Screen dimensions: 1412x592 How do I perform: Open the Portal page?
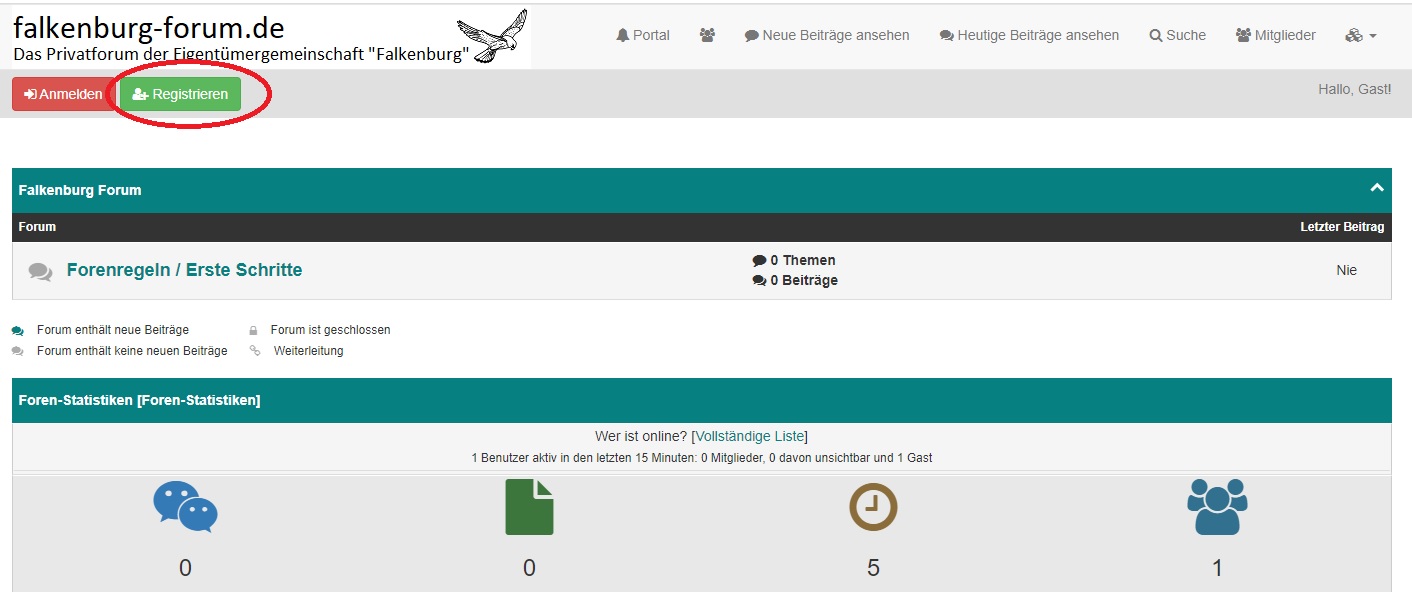coord(643,35)
